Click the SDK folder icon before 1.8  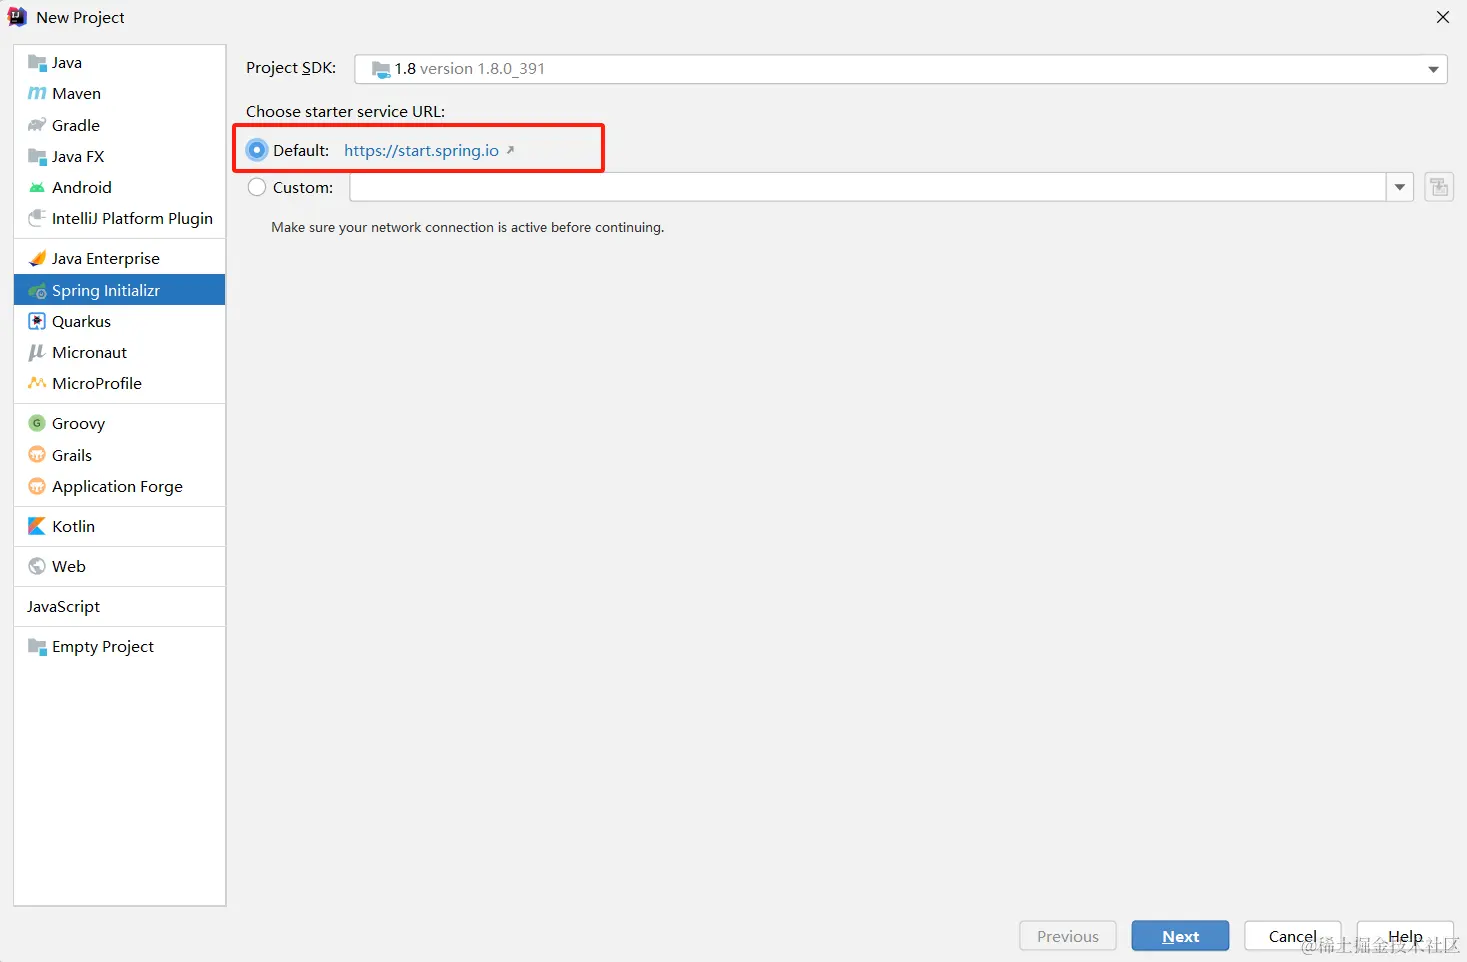click(381, 69)
